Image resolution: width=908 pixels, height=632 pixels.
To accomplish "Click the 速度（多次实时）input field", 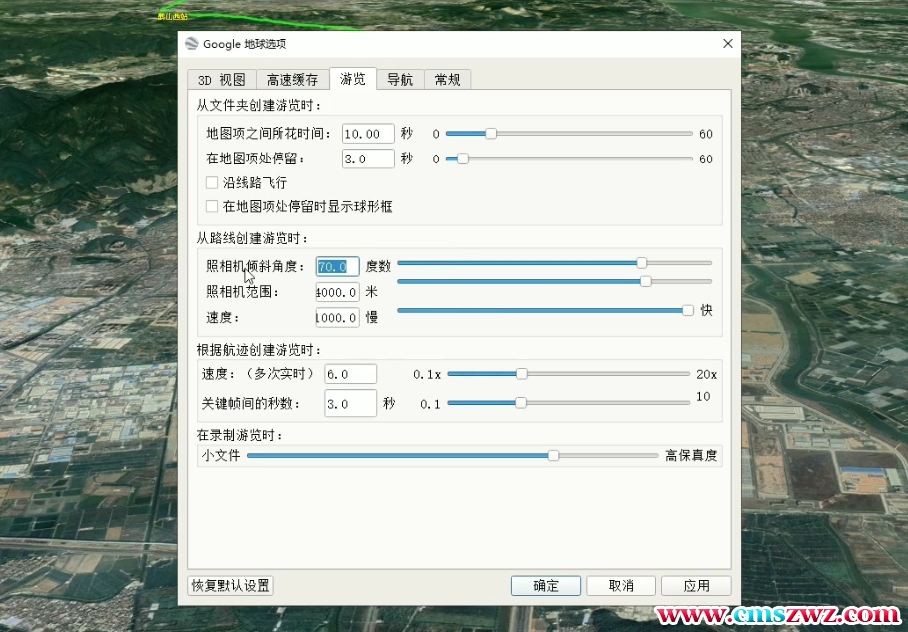I will point(350,374).
